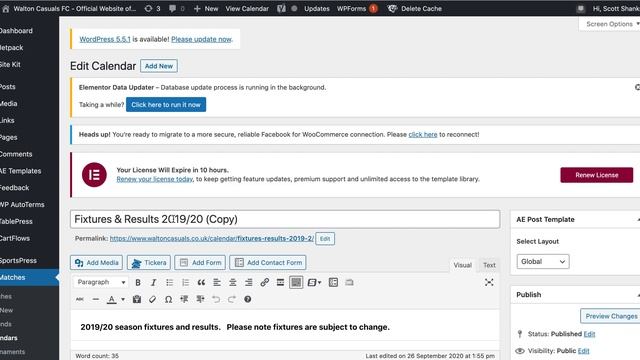
Task: Undo the last edit
Action: coord(216,299)
